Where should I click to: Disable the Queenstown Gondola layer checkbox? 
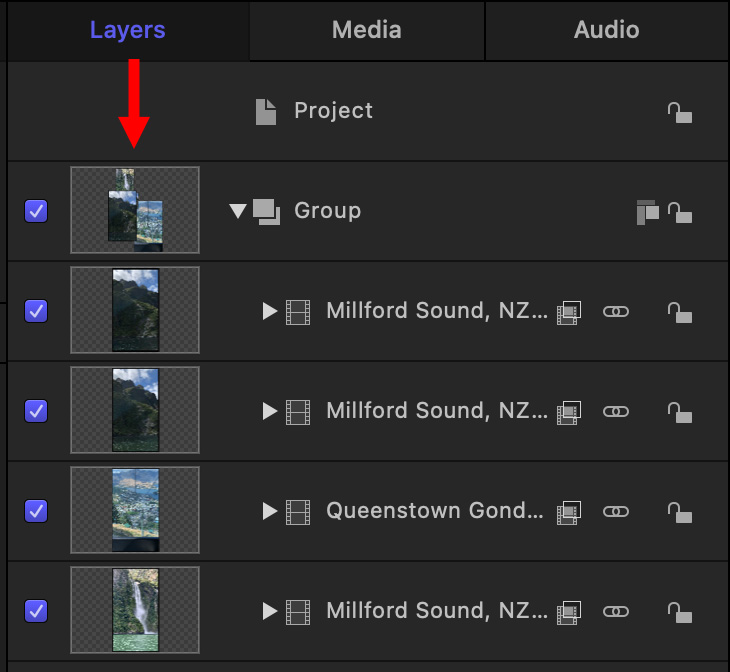click(x=36, y=511)
